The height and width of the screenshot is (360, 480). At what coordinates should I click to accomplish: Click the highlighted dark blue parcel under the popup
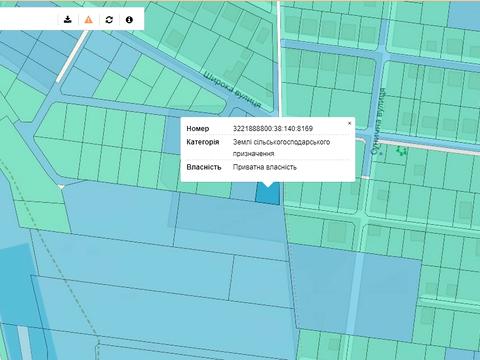(x=268, y=195)
